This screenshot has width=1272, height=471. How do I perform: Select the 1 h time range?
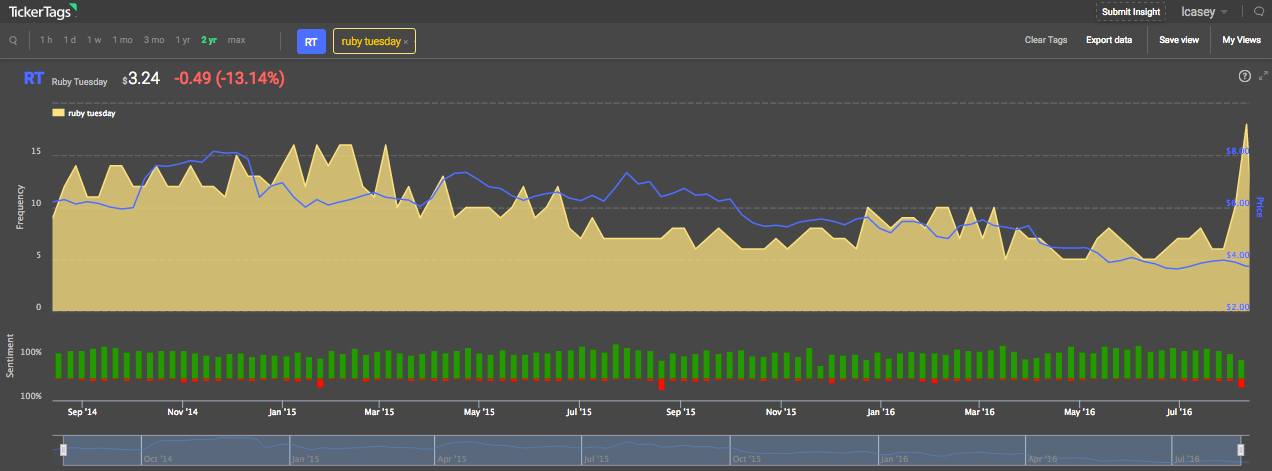46,40
